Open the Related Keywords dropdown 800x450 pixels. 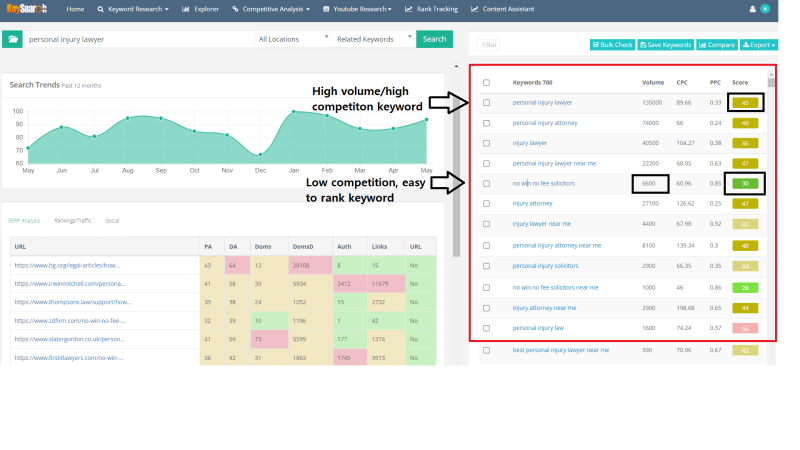tap(373, 39)
